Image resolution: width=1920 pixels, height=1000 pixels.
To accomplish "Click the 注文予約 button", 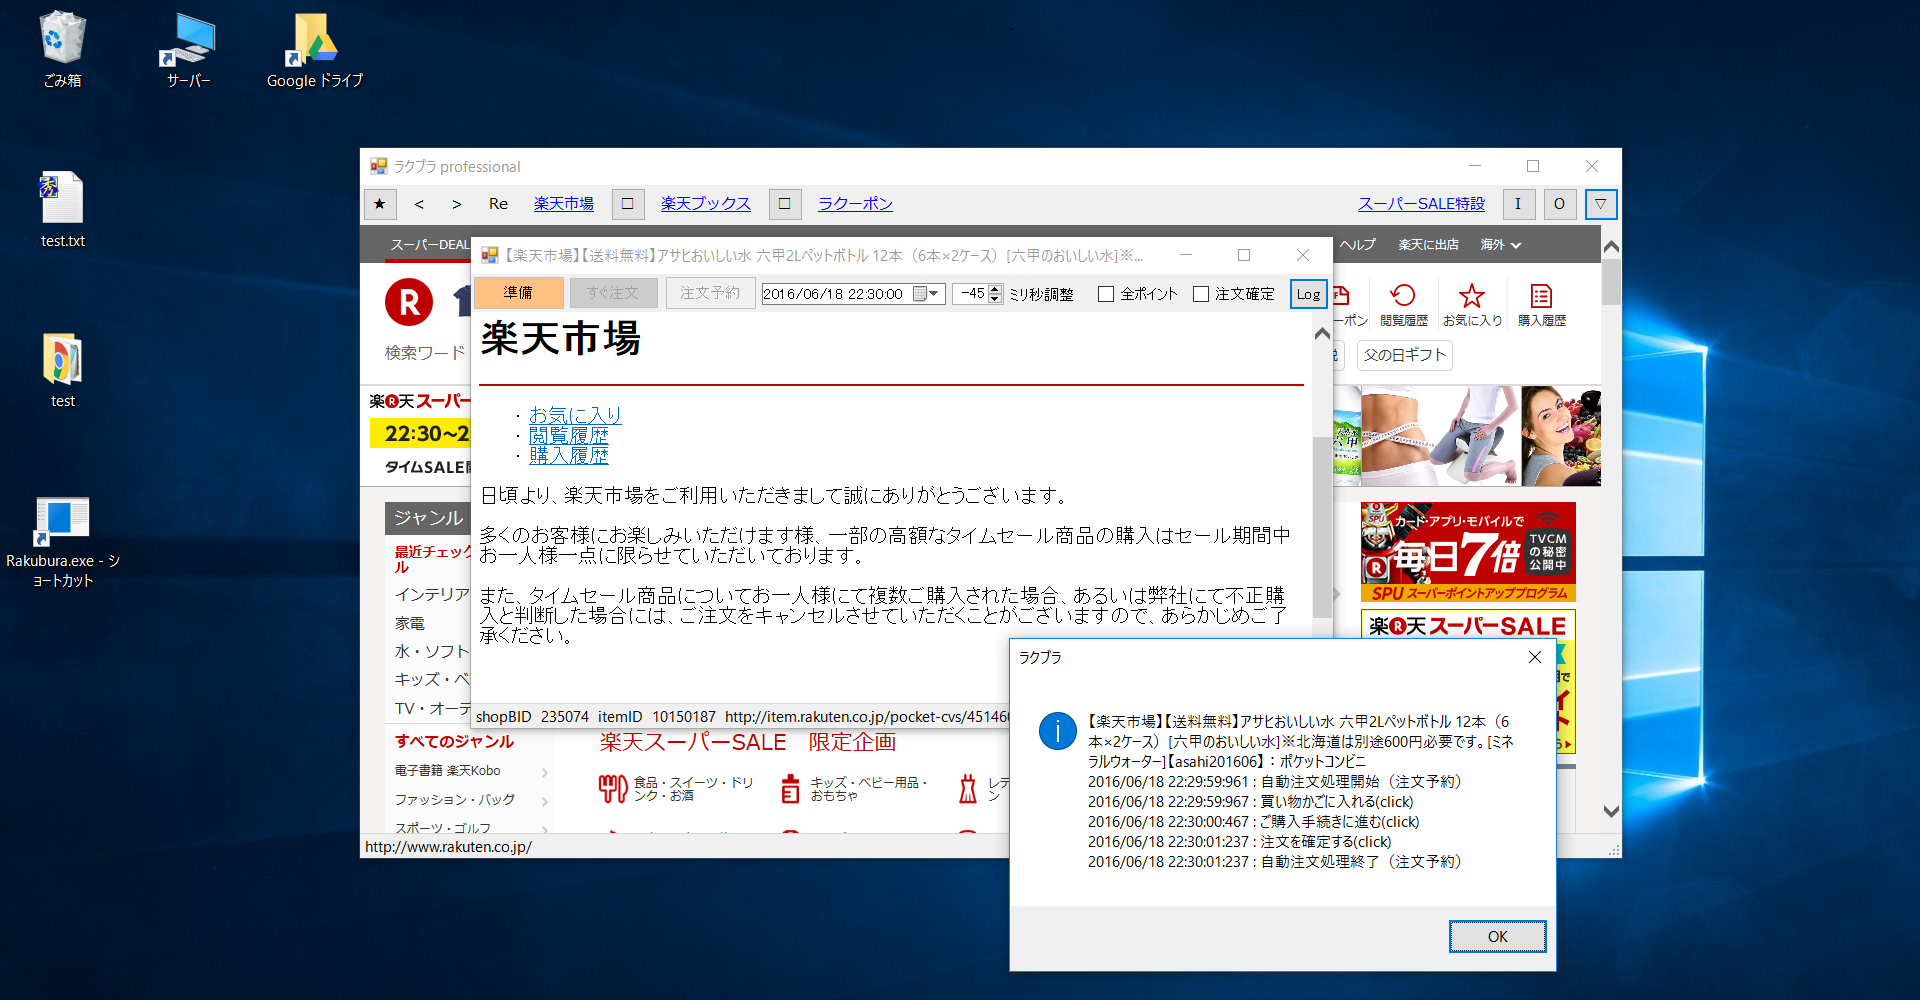I will (x=710, y=293).
